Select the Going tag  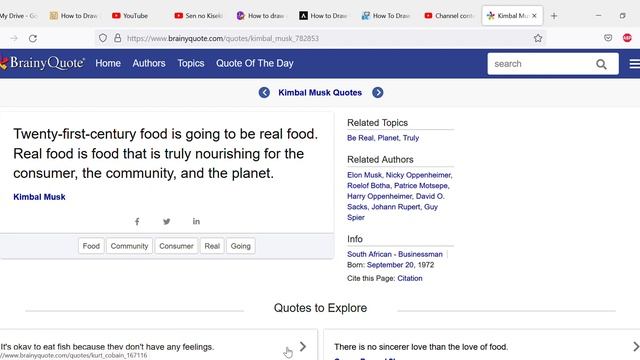[x=240, y=246]
